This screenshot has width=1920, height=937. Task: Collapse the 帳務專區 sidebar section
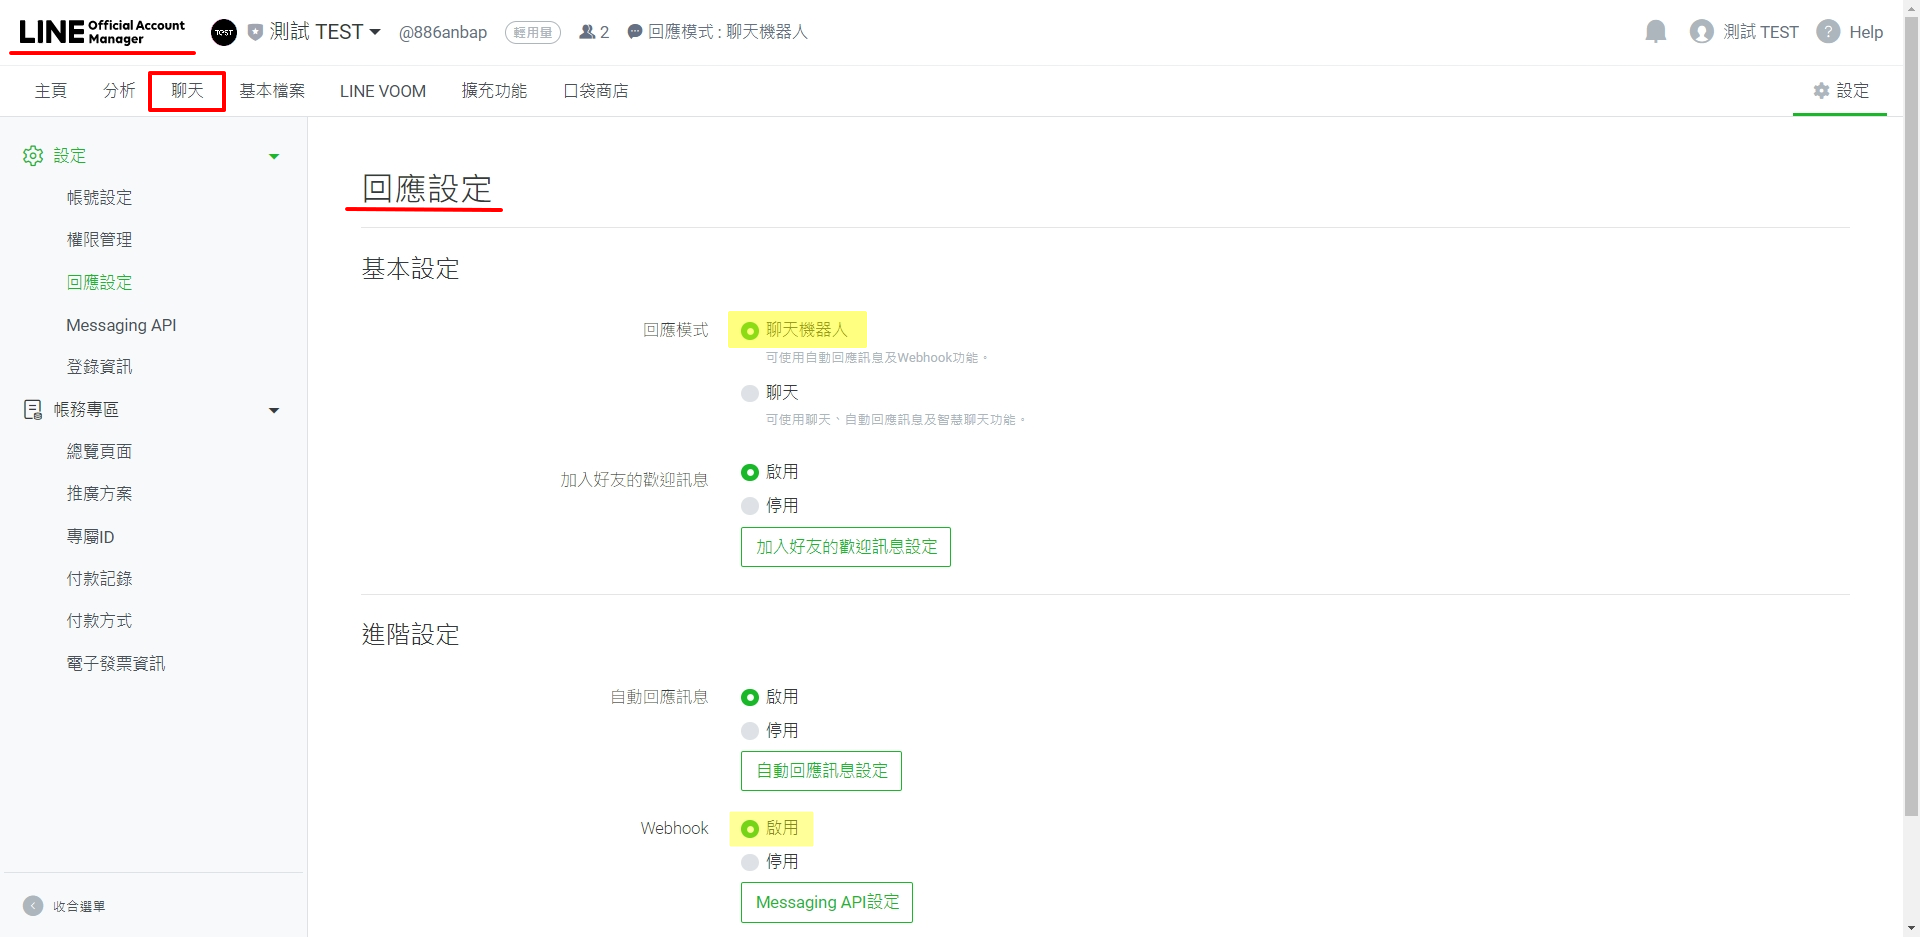(274, 410)
